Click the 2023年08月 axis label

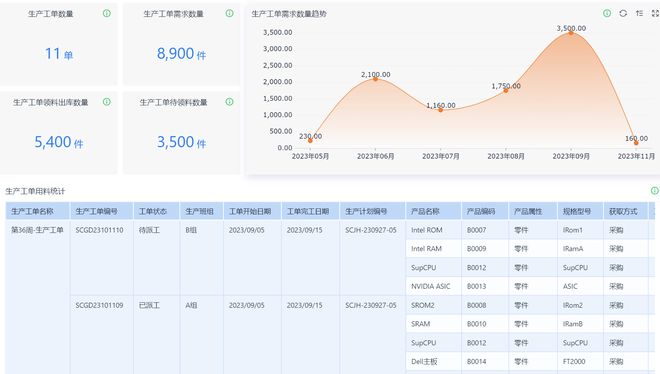point(506,156)
